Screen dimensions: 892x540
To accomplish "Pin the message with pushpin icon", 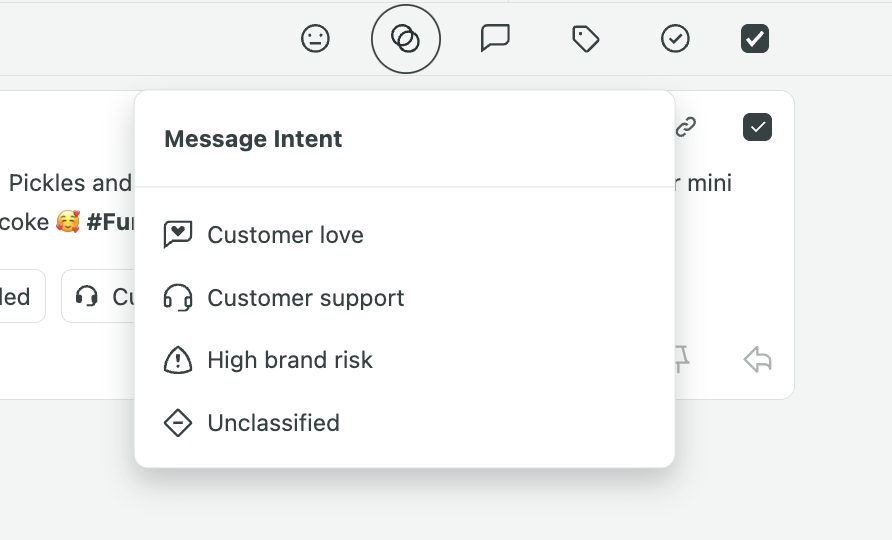I will pos(682,359).
